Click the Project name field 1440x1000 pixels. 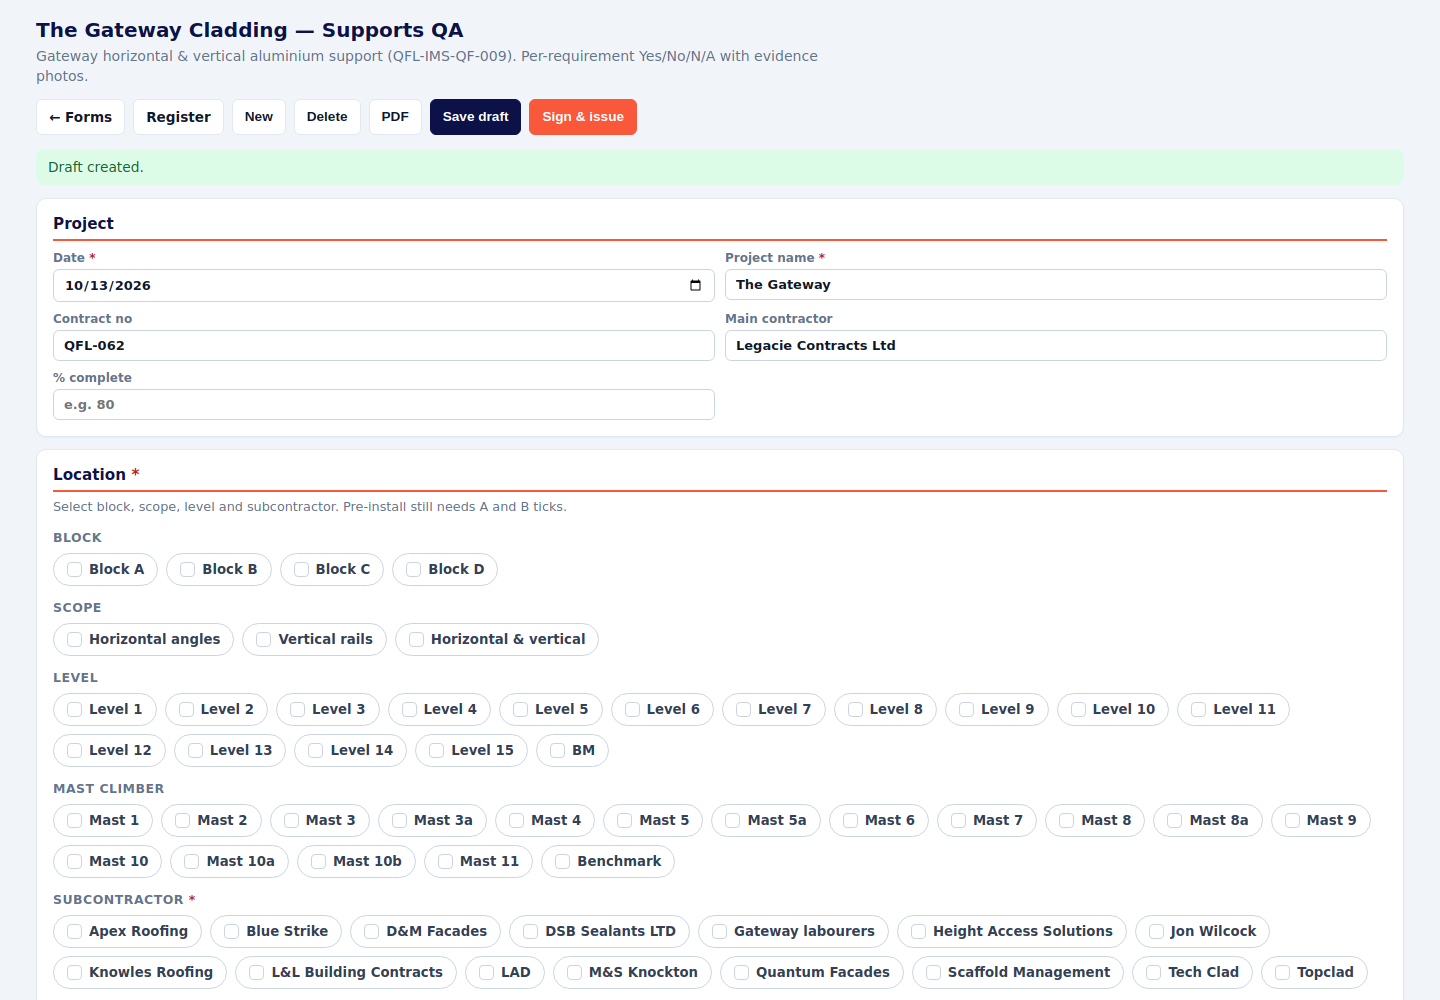coord(1056,285)
